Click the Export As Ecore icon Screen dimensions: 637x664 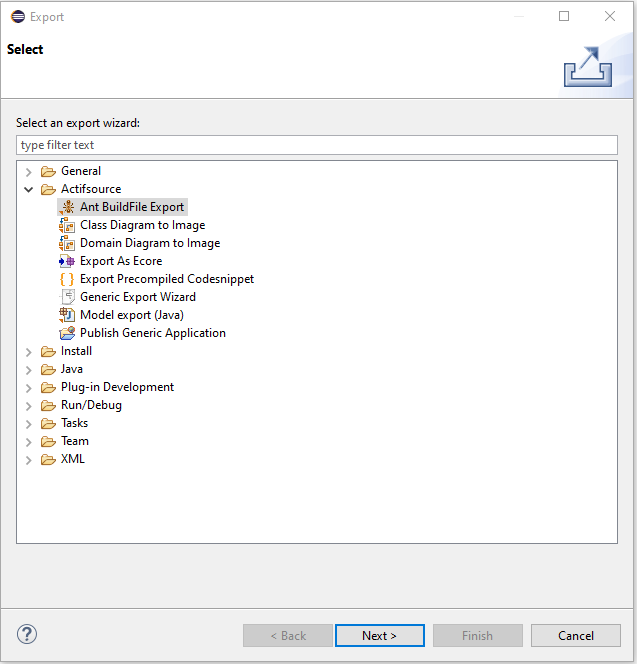67,261
